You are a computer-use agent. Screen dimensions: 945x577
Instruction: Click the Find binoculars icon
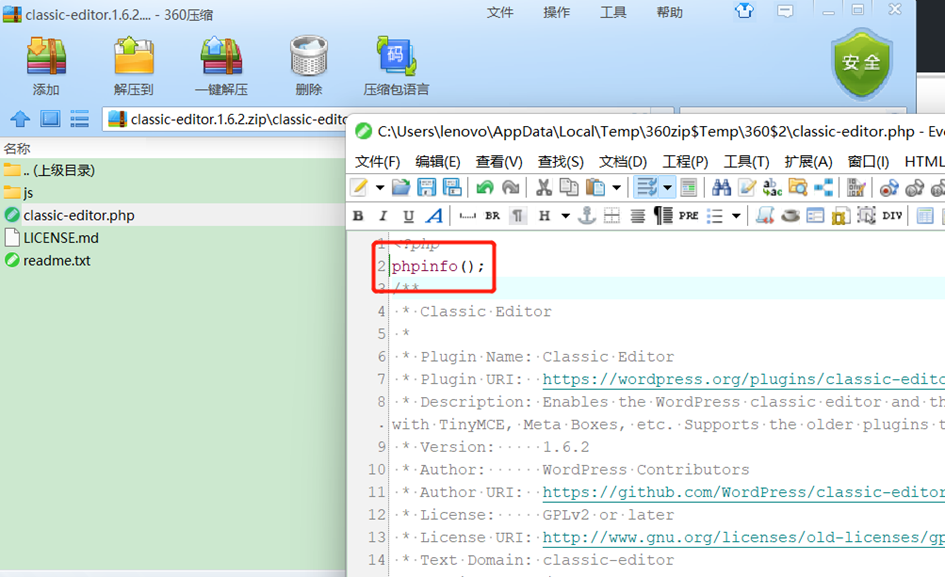721,188
